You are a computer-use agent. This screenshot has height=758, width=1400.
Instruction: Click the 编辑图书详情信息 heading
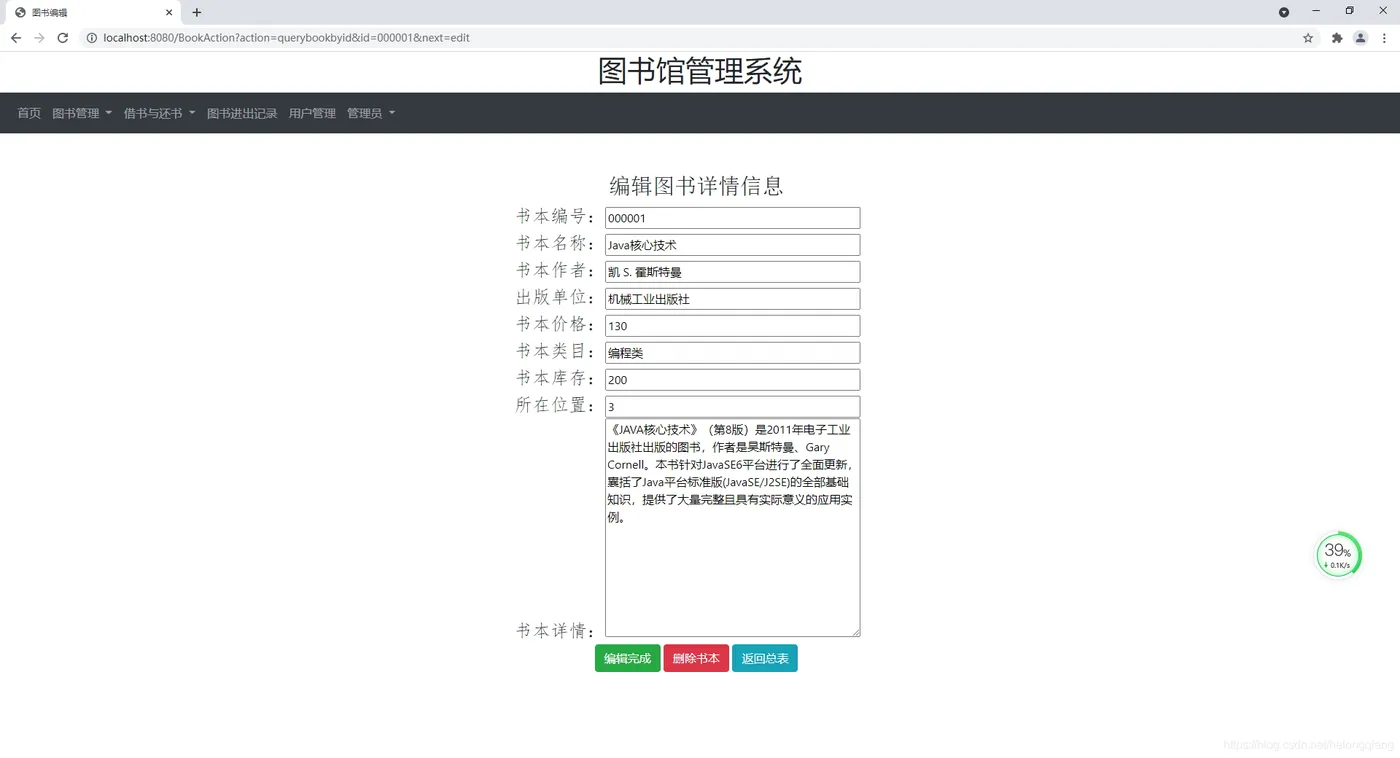click(x=696, y=186)
